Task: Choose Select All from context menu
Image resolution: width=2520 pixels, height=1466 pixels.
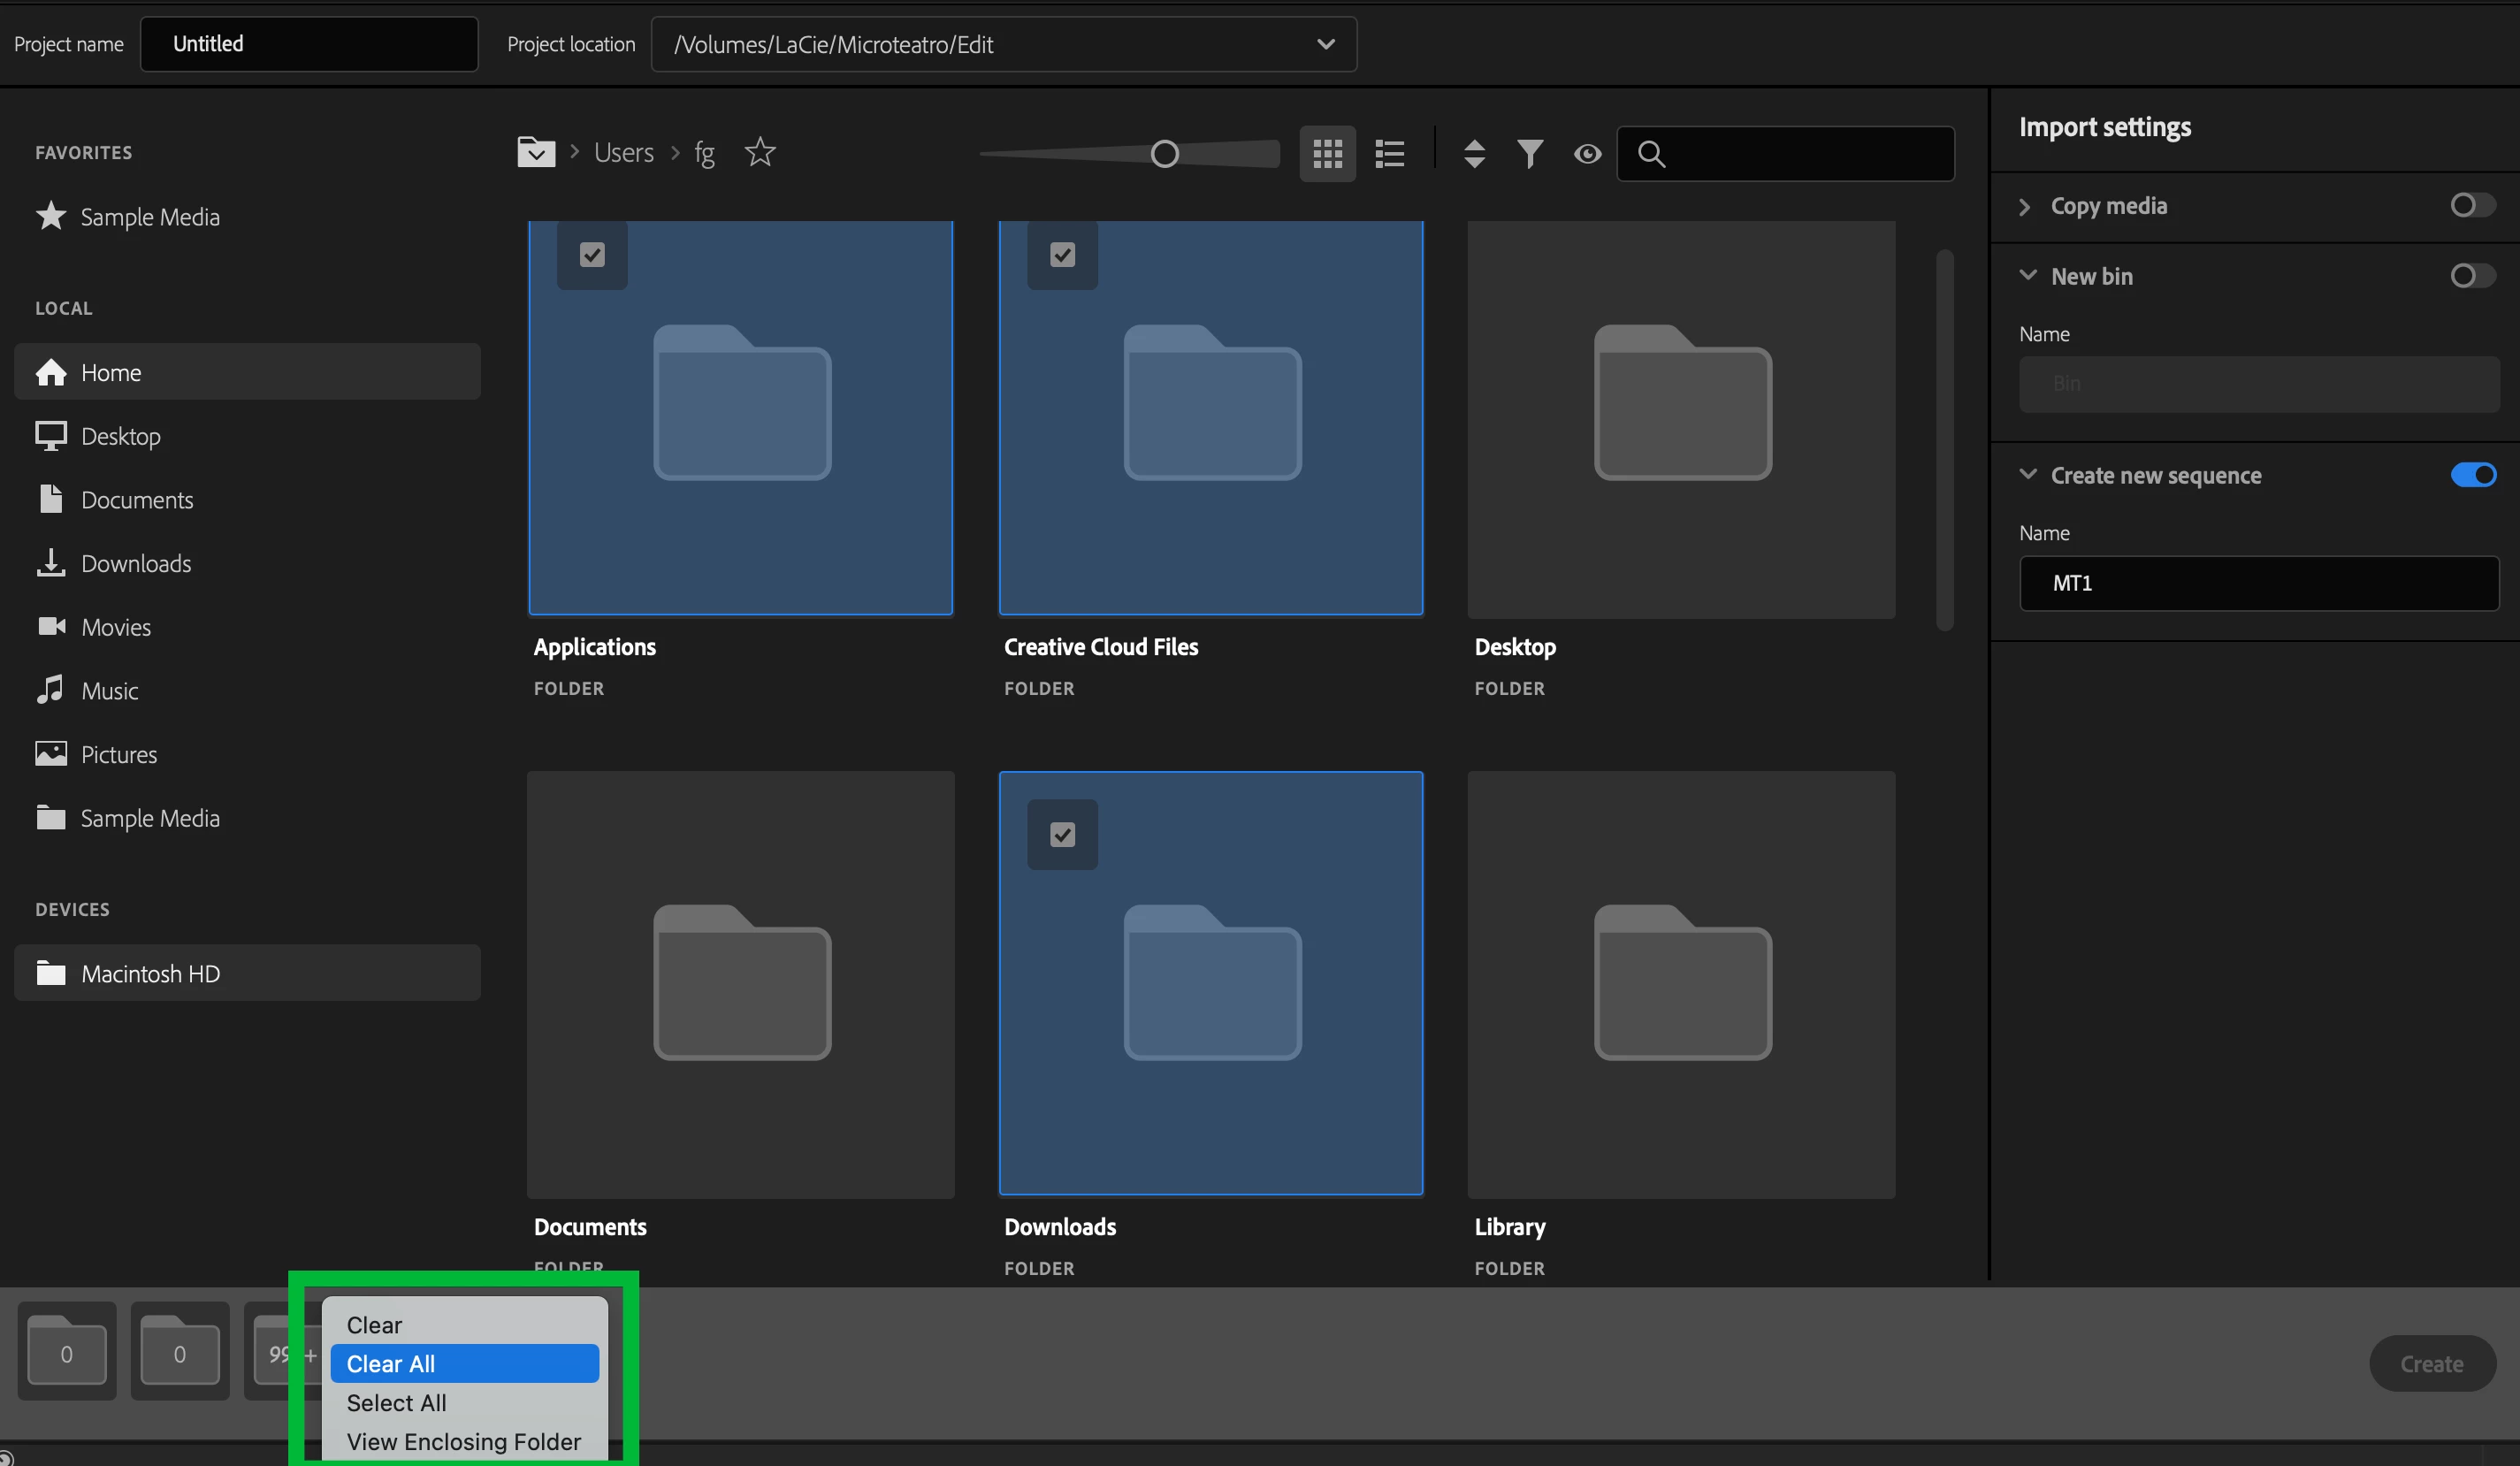Action: point(397,1402)
